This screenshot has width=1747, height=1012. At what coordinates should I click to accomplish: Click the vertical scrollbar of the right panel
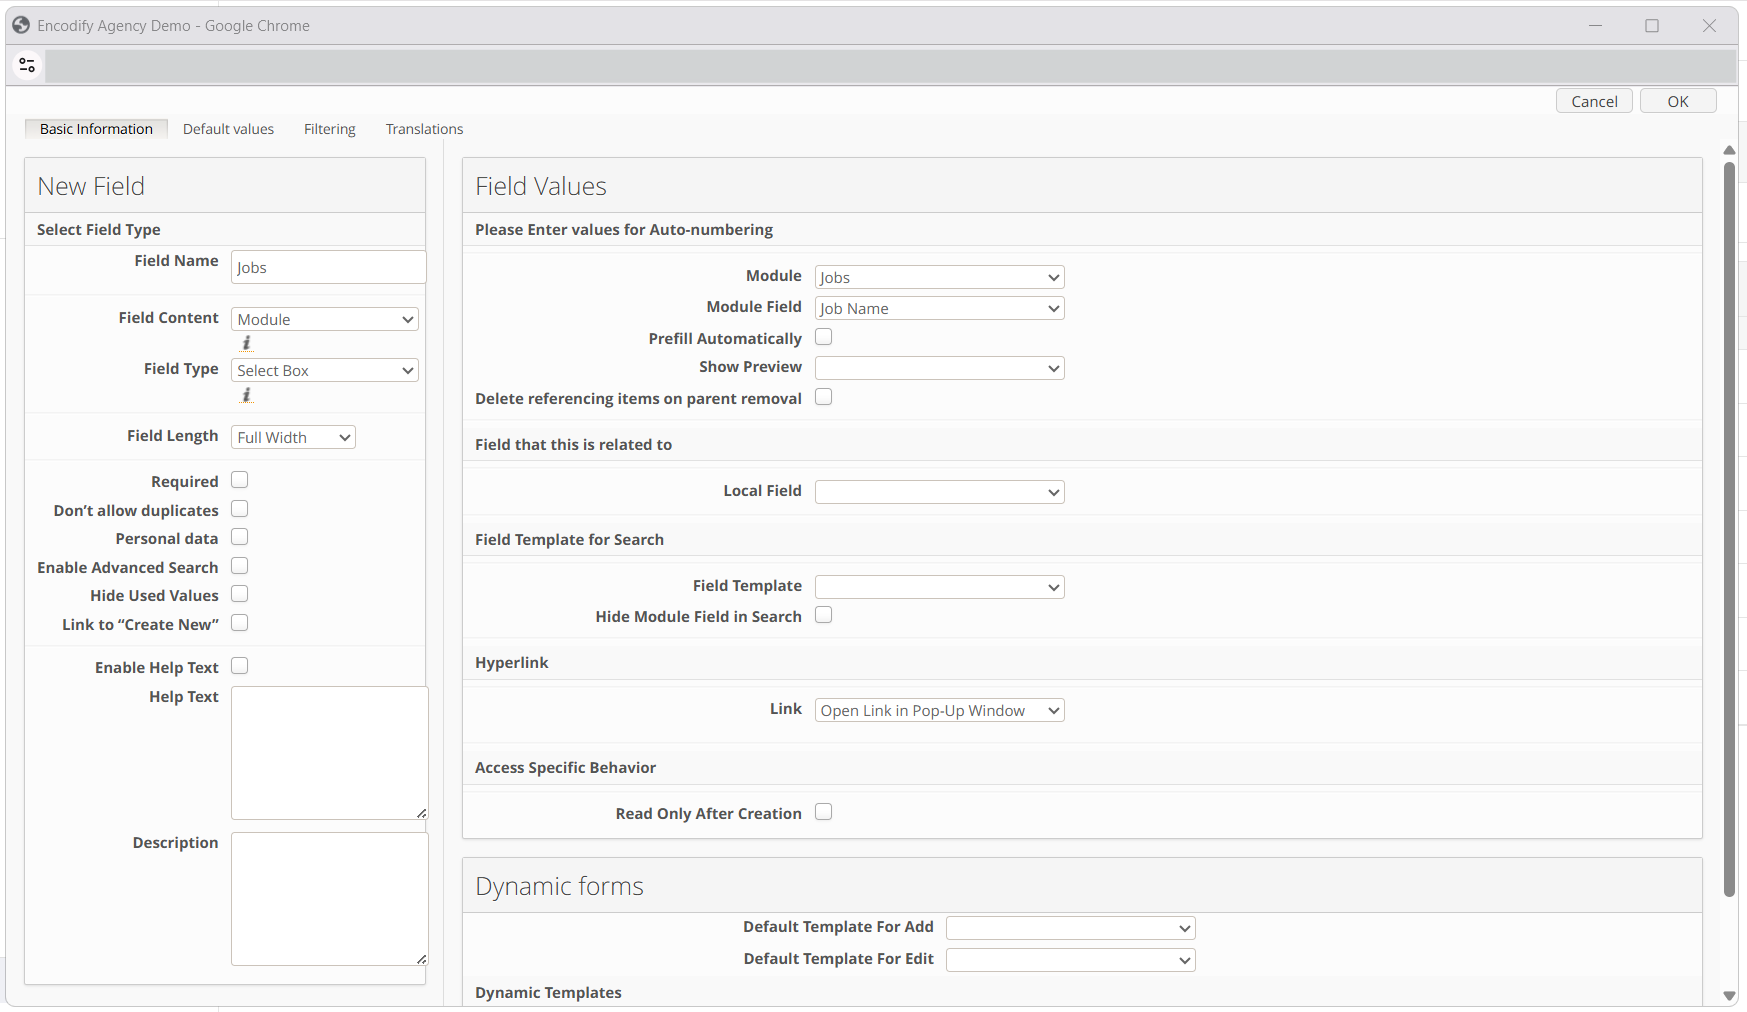[1729, 530]
